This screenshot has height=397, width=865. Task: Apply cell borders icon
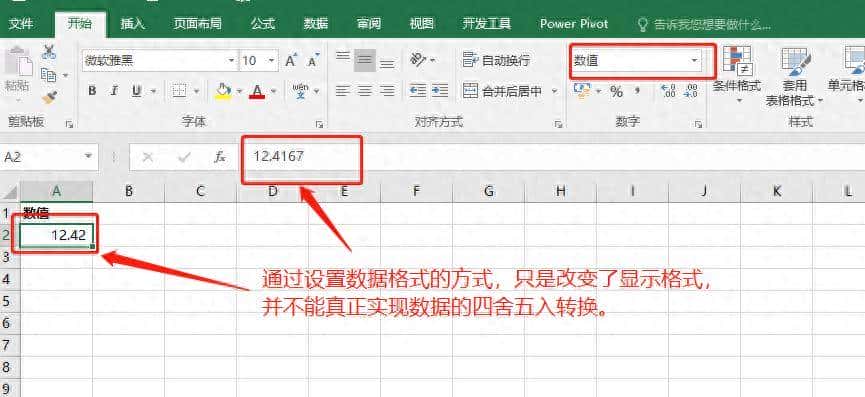pyautogui.click(x=179, y=91)
